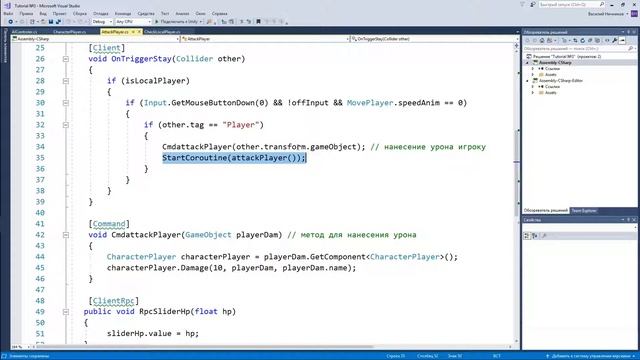Click the purple user account avatar
The width and height of the screenshot is (640, 360).
(x=634, y=13)
